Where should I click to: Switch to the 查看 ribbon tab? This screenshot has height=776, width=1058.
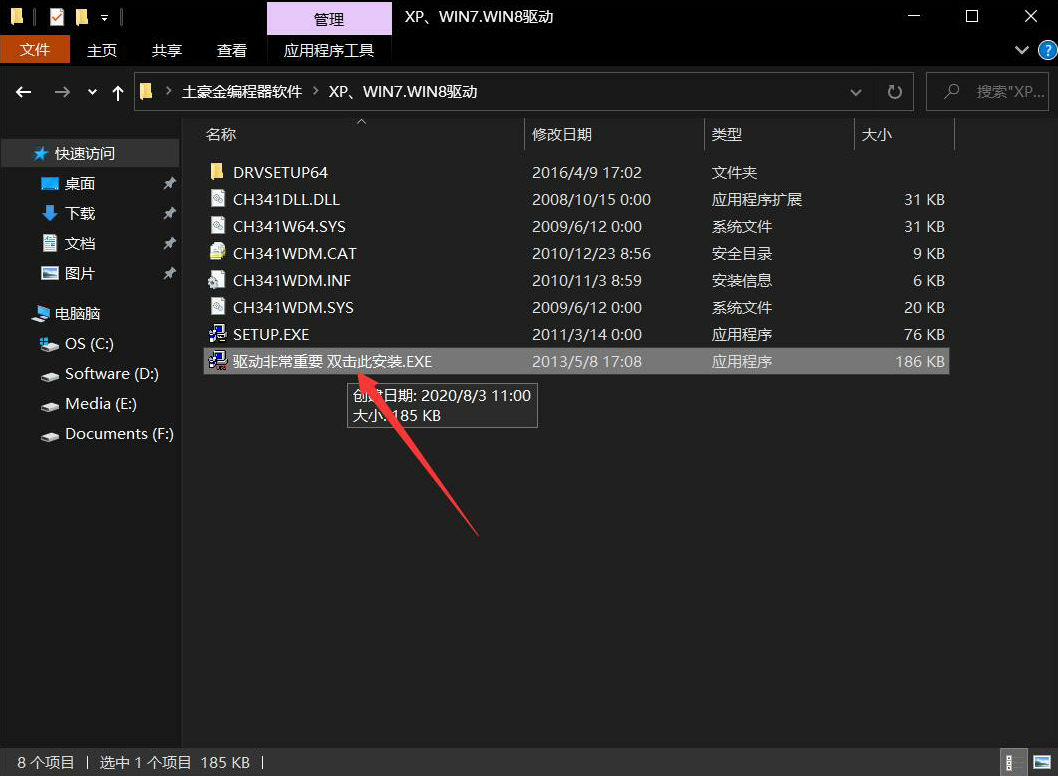231,51
